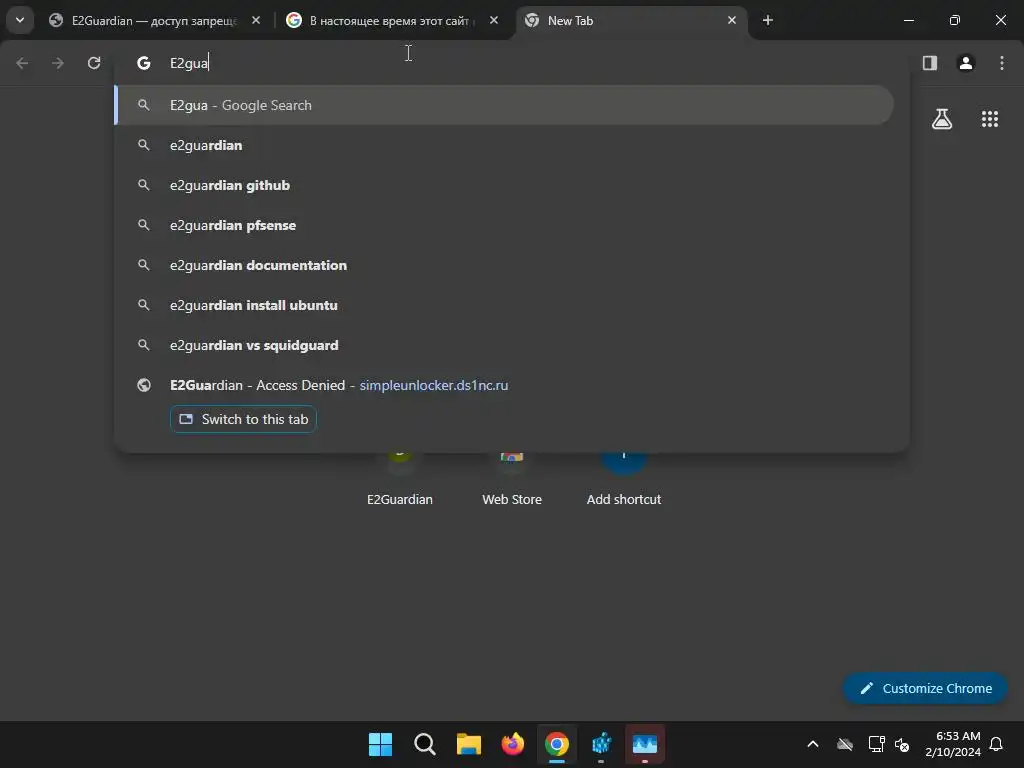1024x768 pixels.
Task: Open the clock showing 6:53 AM
Action: coord(953,744)
